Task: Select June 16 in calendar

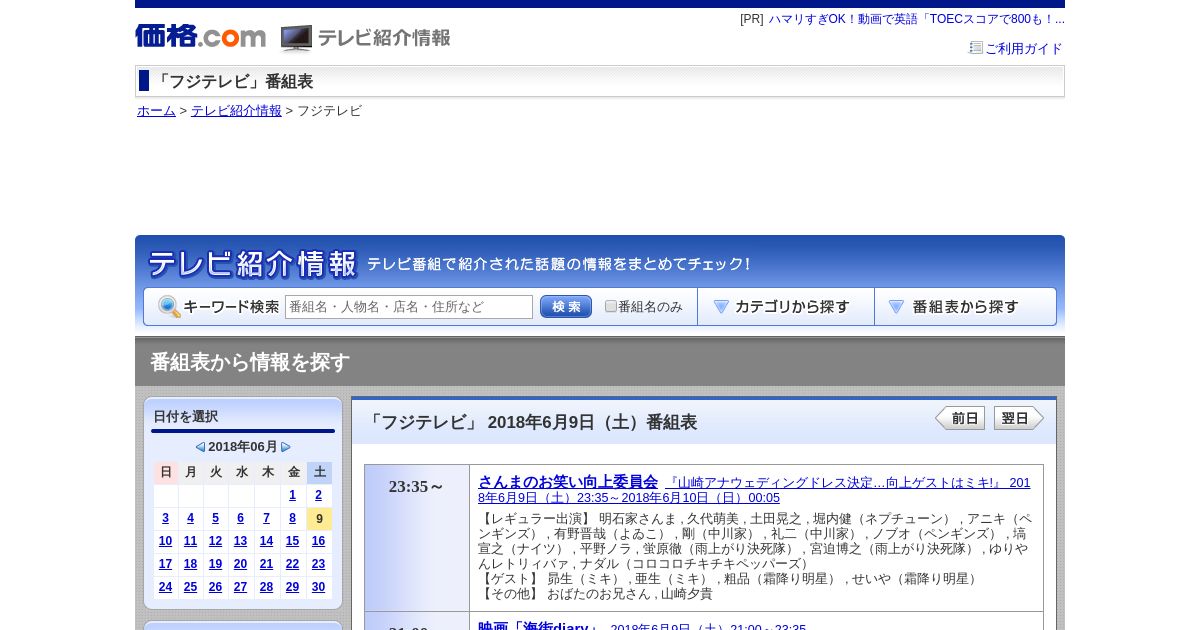Action: point(318,541)
